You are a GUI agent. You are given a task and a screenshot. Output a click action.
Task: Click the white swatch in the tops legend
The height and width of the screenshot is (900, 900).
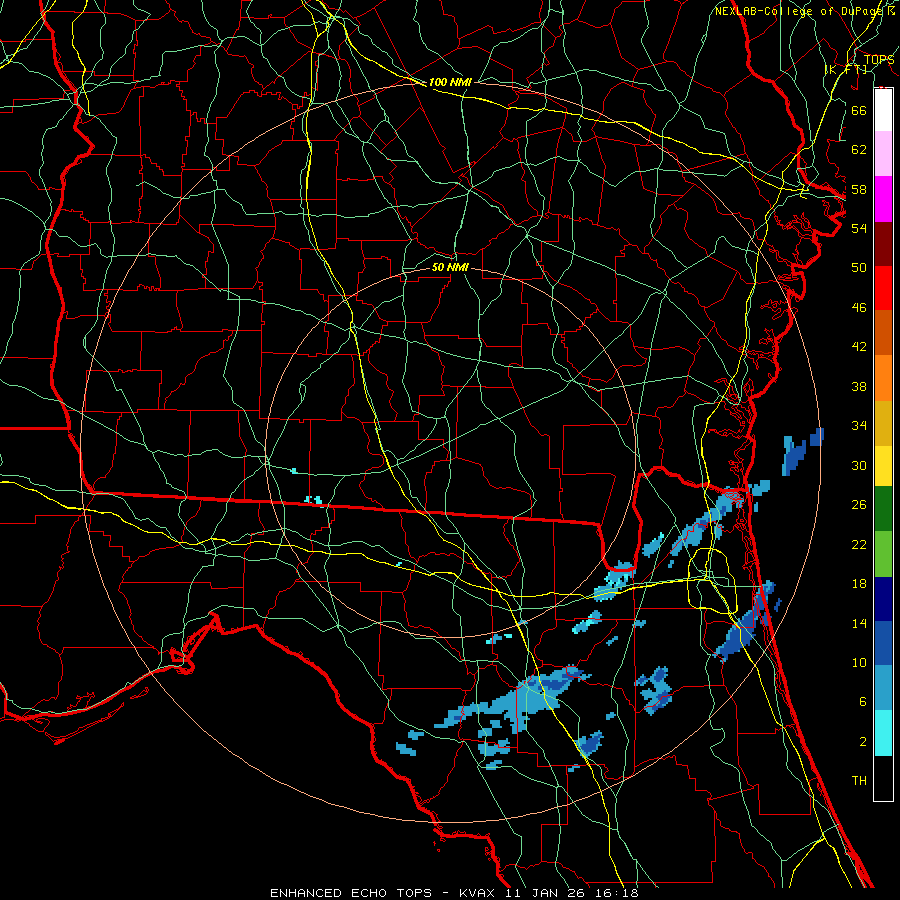point(883,110)
